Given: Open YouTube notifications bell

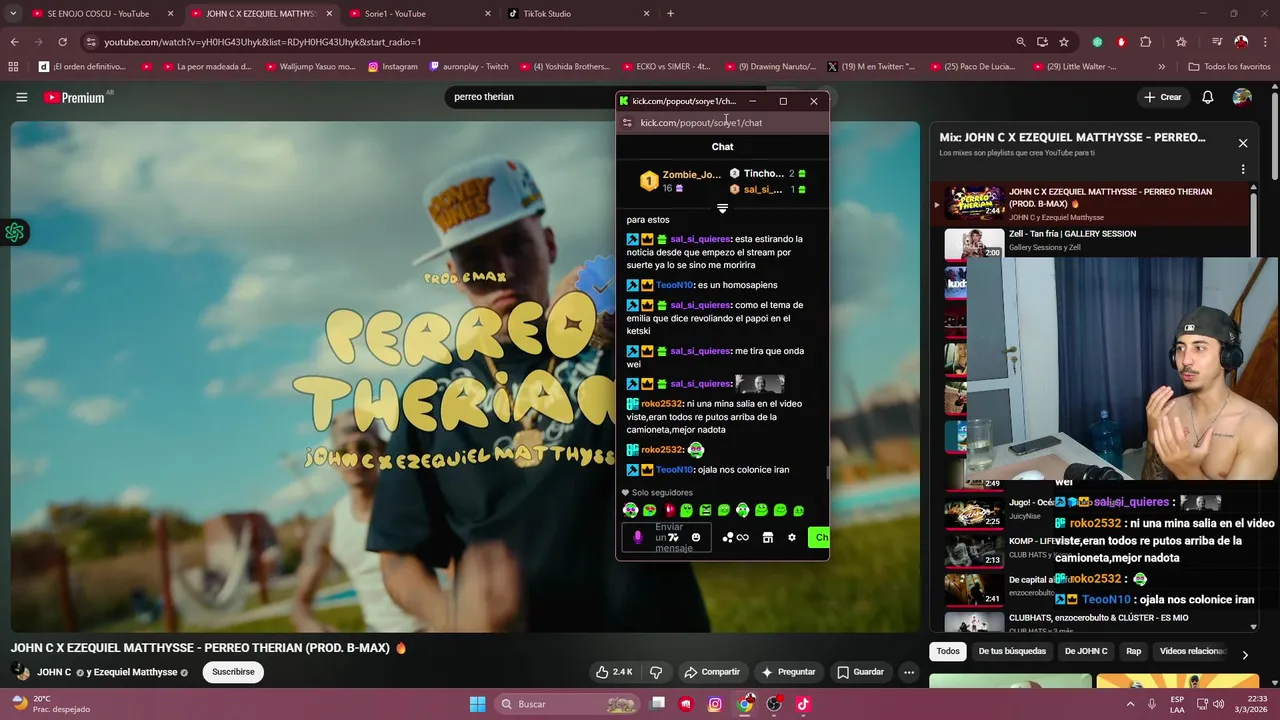Looking at the screenshot, I should [x=1208, y=97].
